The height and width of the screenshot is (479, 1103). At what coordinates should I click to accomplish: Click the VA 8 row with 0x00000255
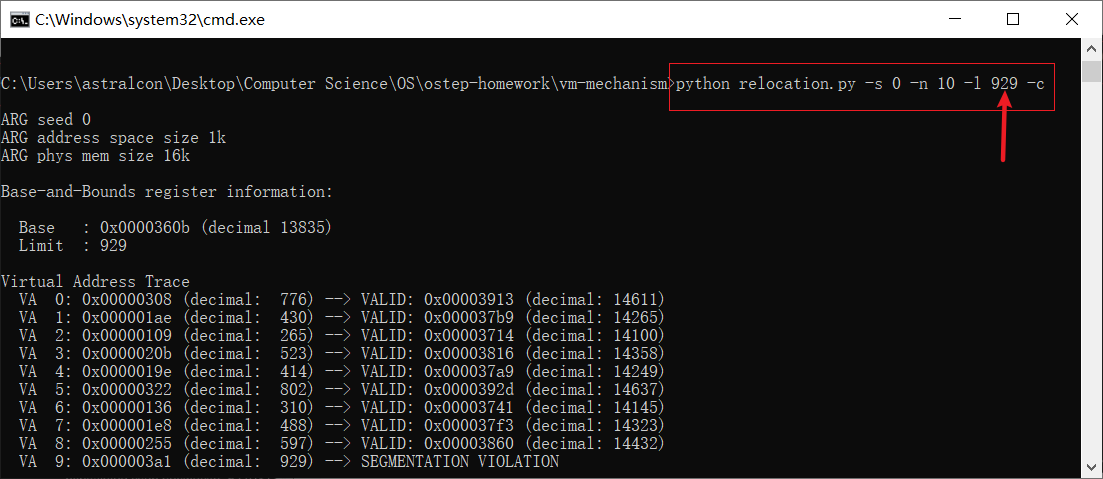(342, 443)
